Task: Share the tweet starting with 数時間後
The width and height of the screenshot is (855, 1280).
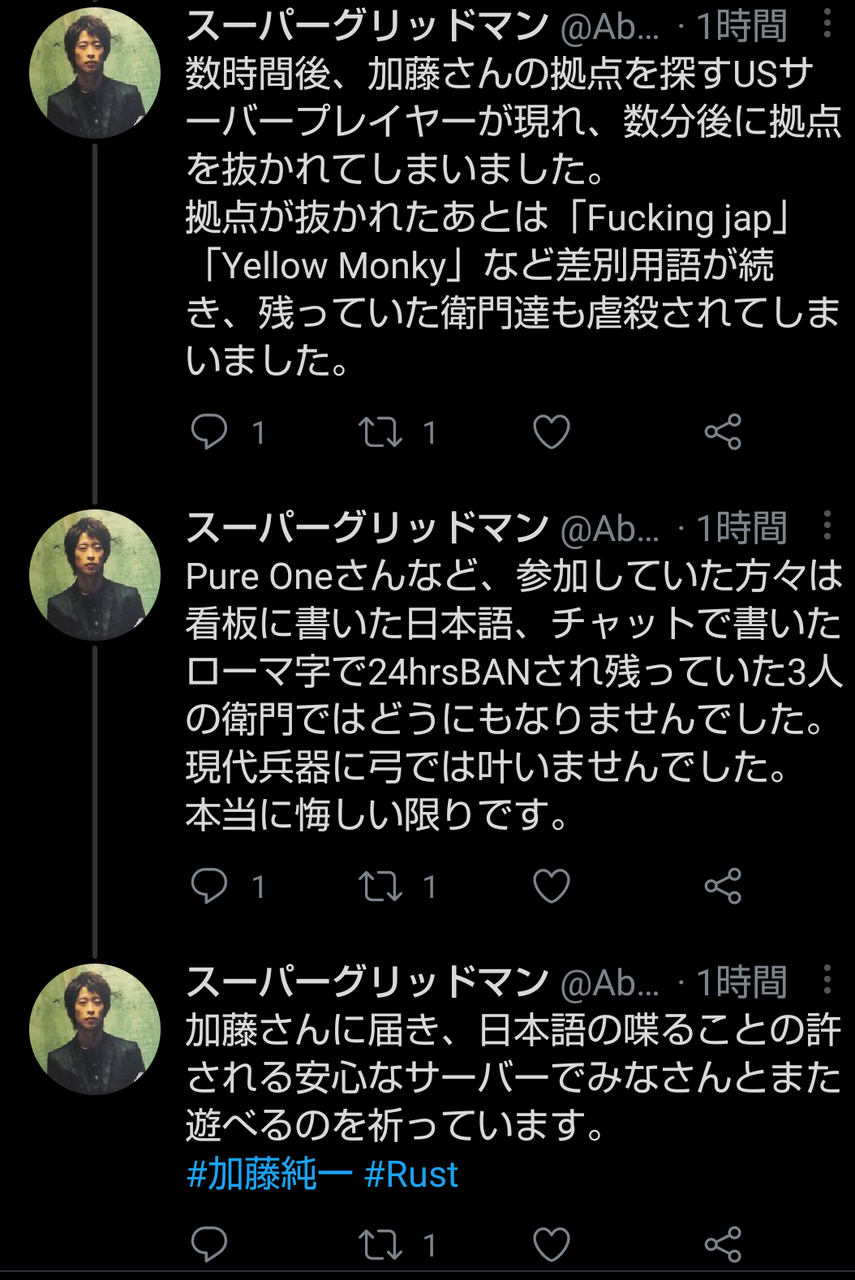Action: coord(722,432)
